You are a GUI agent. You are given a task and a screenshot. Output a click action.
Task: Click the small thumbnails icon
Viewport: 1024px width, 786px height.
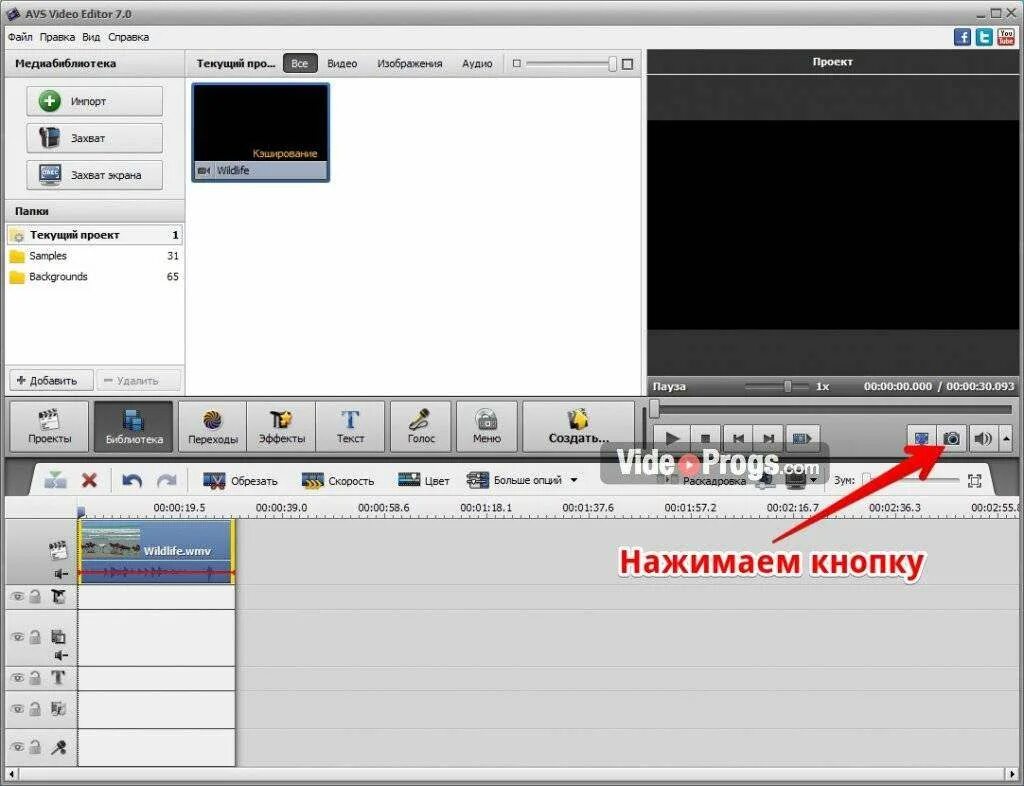[x=517, y=63]
